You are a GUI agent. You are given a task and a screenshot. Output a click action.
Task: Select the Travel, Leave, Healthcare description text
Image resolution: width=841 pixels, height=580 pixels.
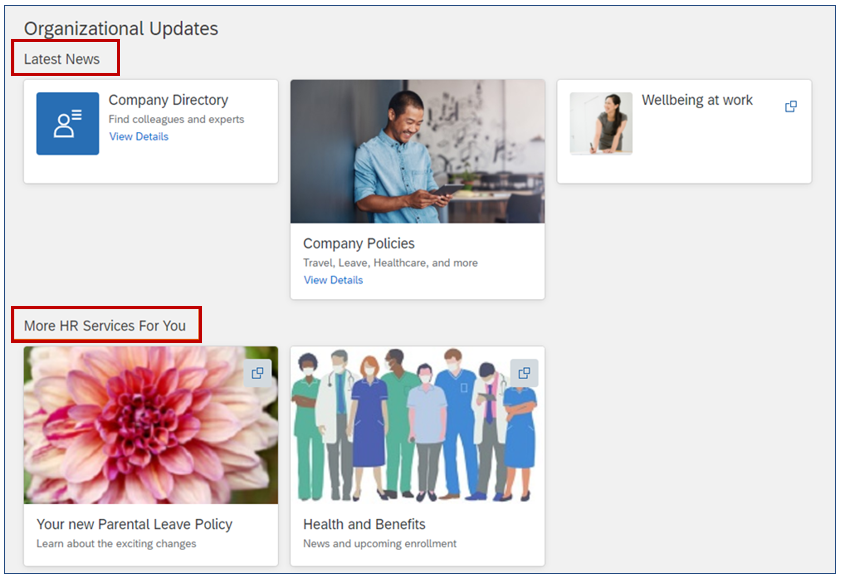[390, 263]
